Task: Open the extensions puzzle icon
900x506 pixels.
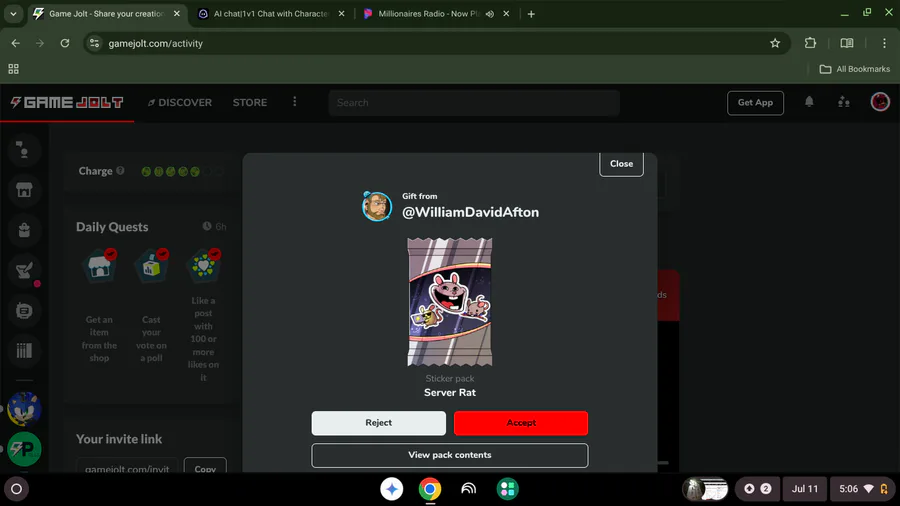Action: pos(810,43)
